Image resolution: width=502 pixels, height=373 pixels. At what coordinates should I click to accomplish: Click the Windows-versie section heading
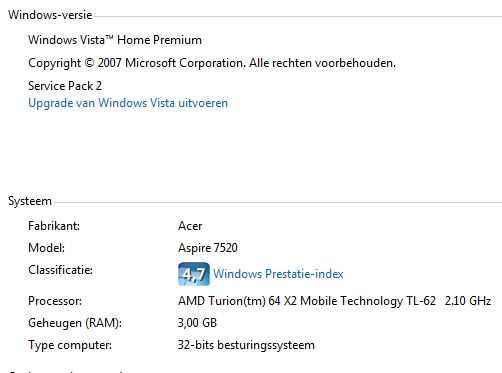pyautogui.click(x=50, y=15)
